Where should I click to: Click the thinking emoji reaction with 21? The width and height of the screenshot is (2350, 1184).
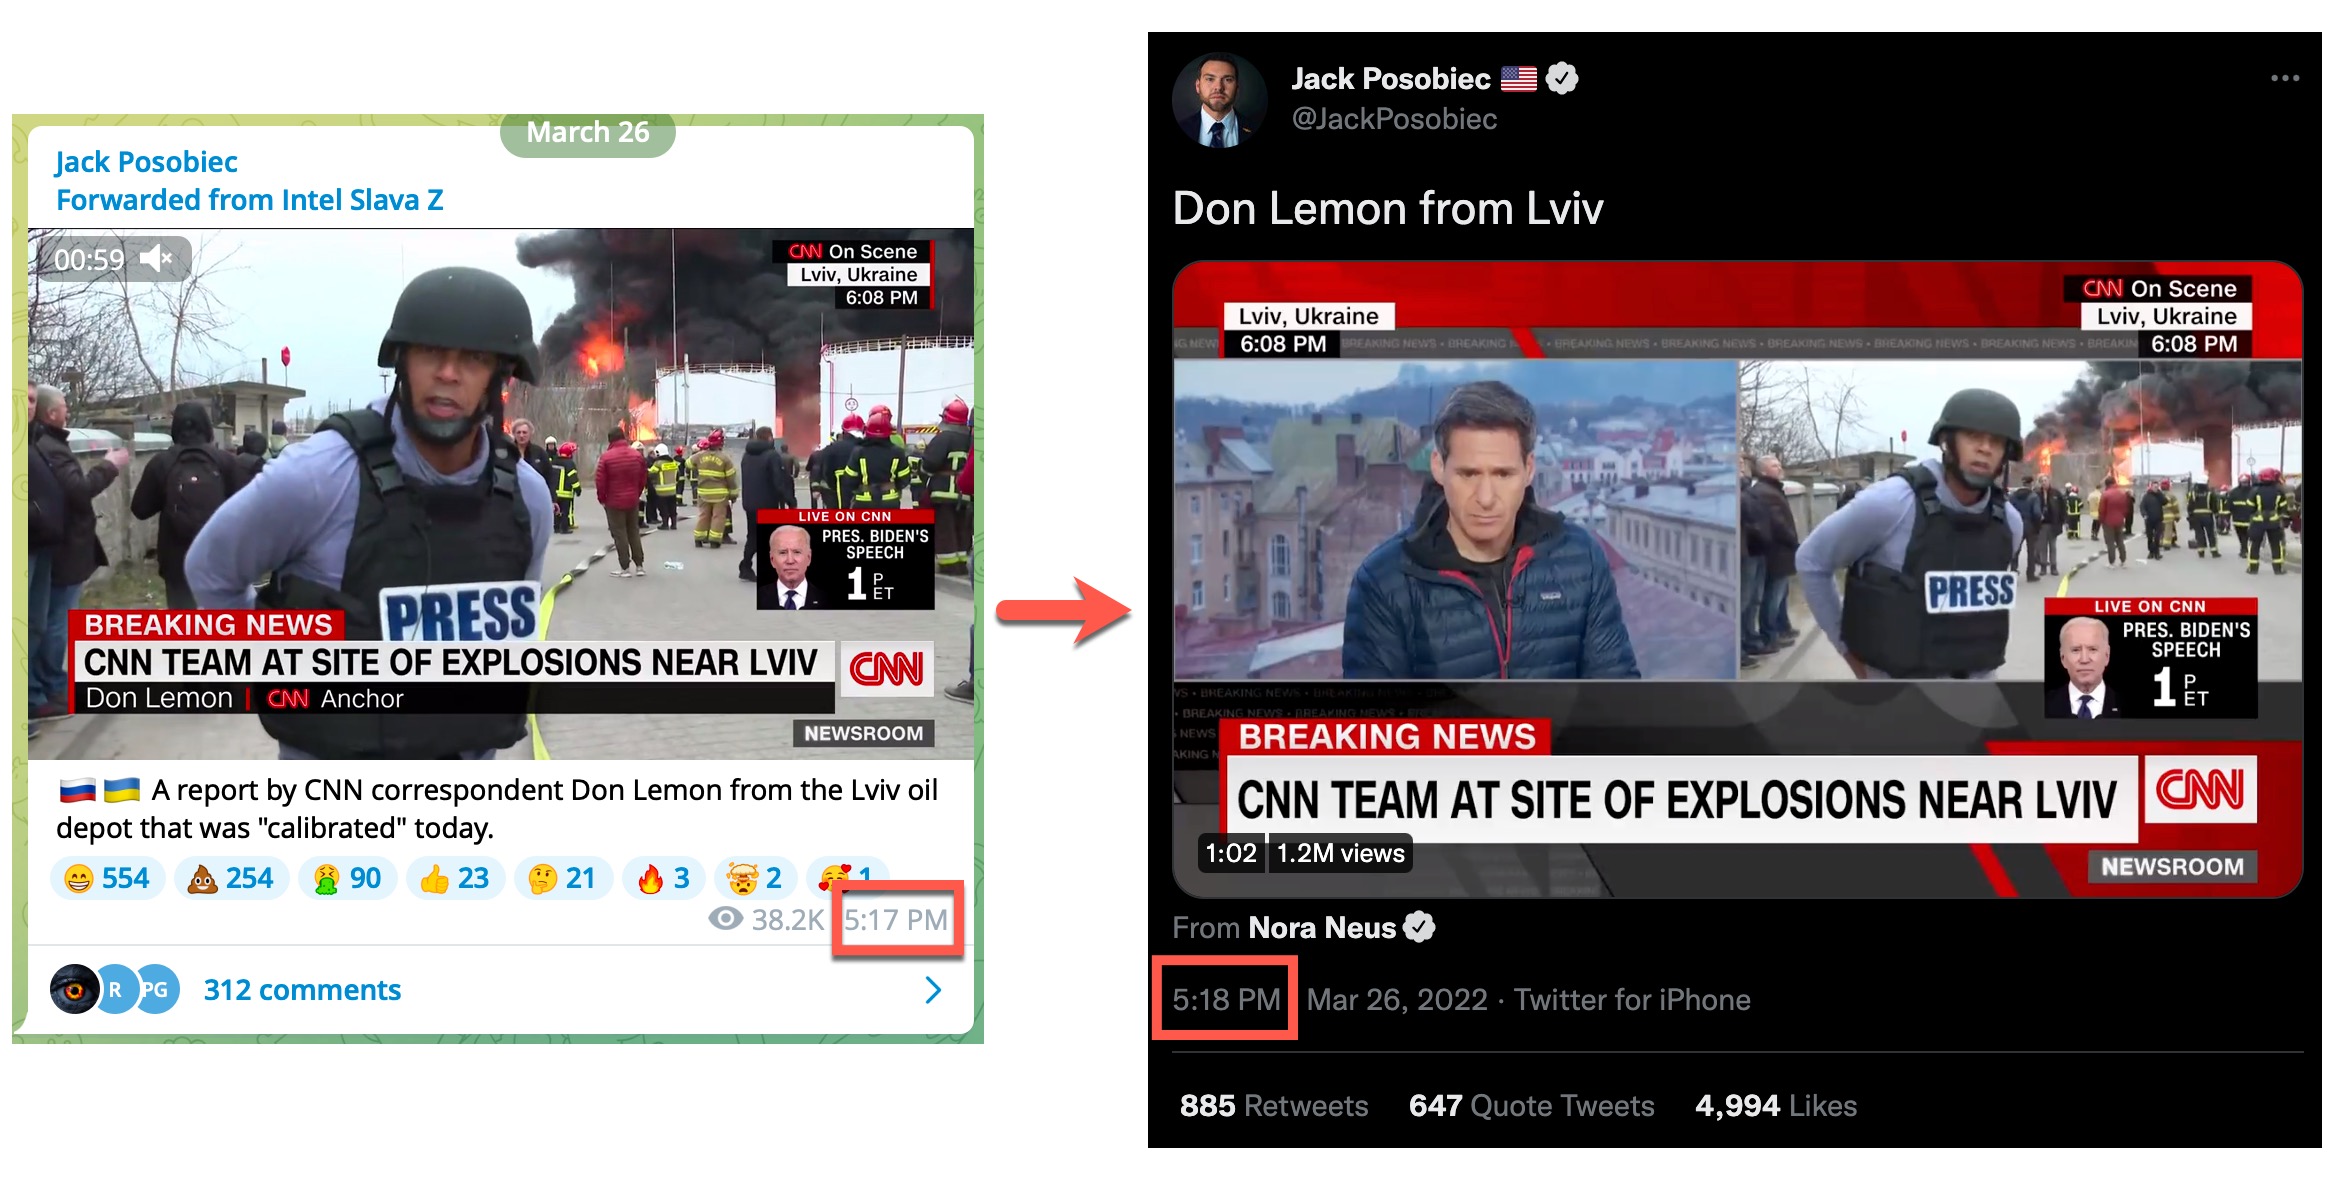[x=562, y=878]
